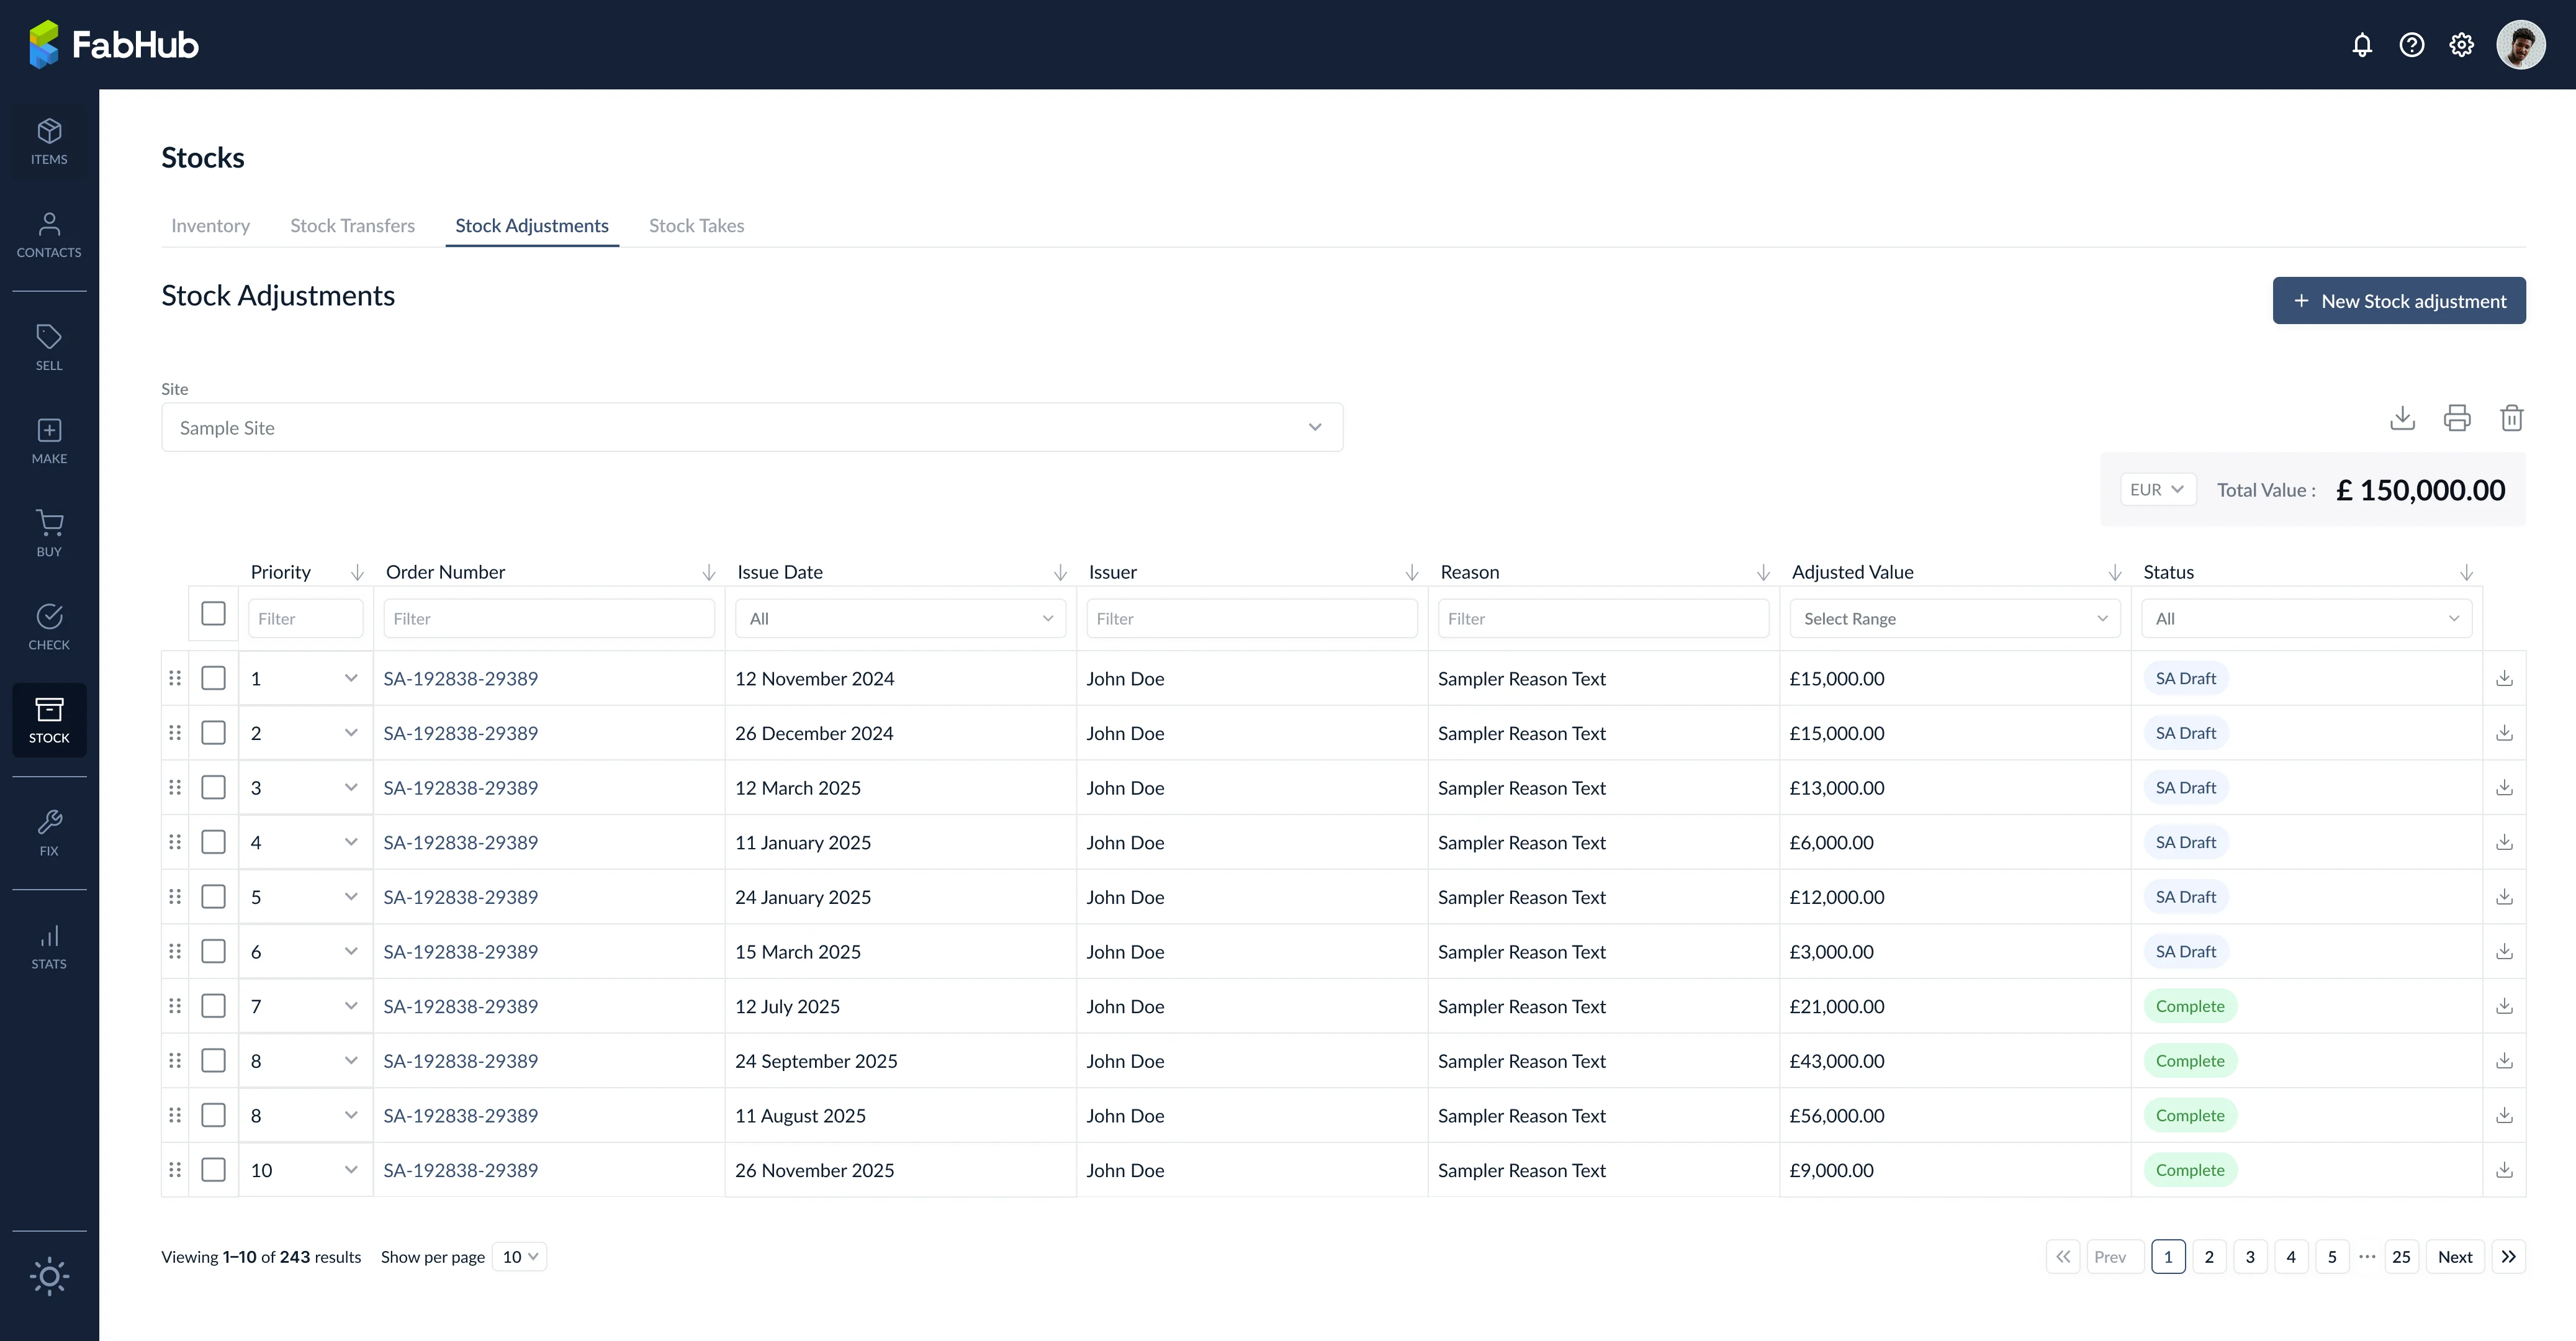2576x1341 pixels.
Task: Download the 12 March 2025 adjustment
Action: tap(2504, 787)
